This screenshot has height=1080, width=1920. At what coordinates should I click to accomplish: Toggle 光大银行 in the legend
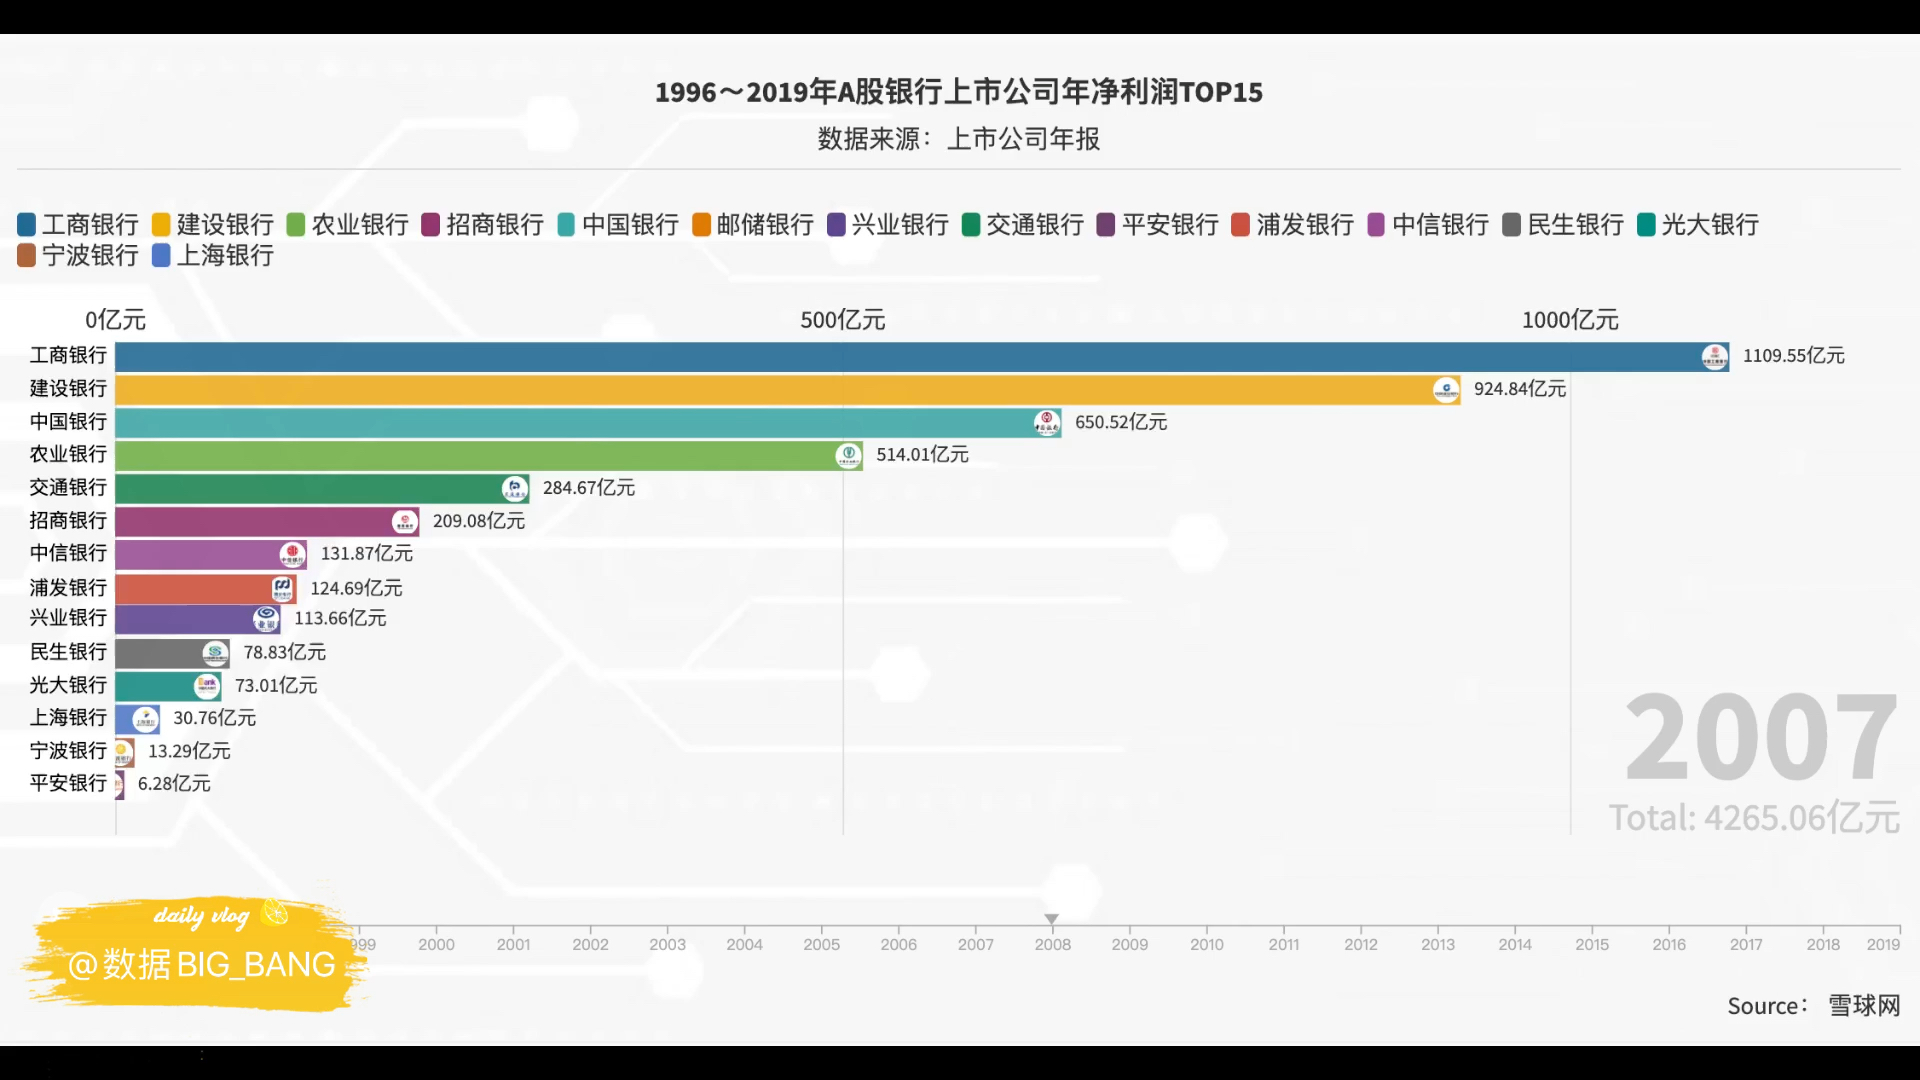1698,224
